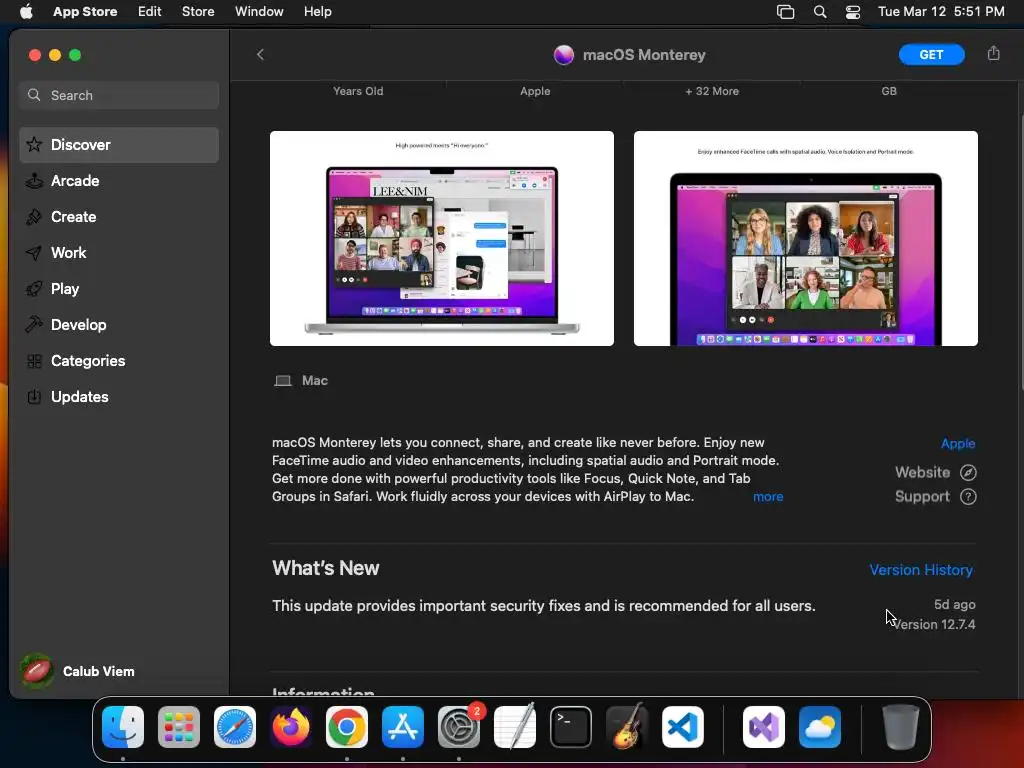Open Visual Studio purple icon in Dock
1024x768 pixels.
(x=764, y=727)
